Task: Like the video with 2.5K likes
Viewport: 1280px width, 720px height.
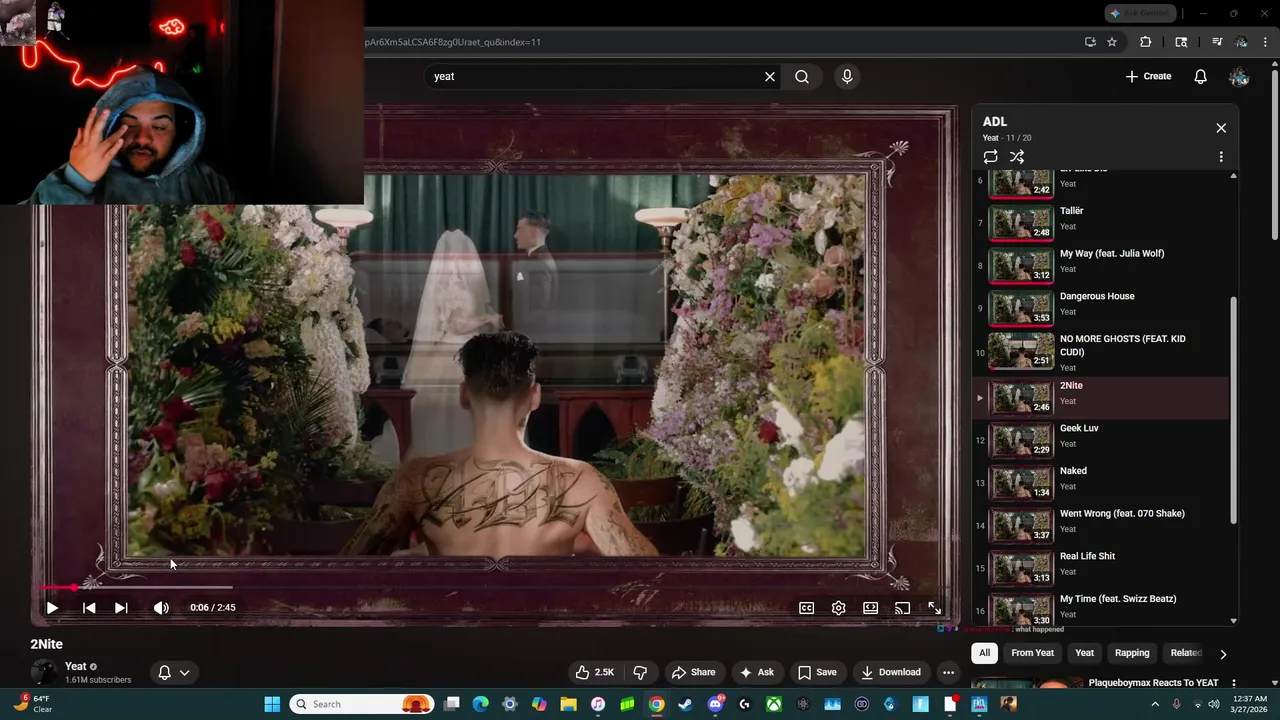Action: click(595, 672)
